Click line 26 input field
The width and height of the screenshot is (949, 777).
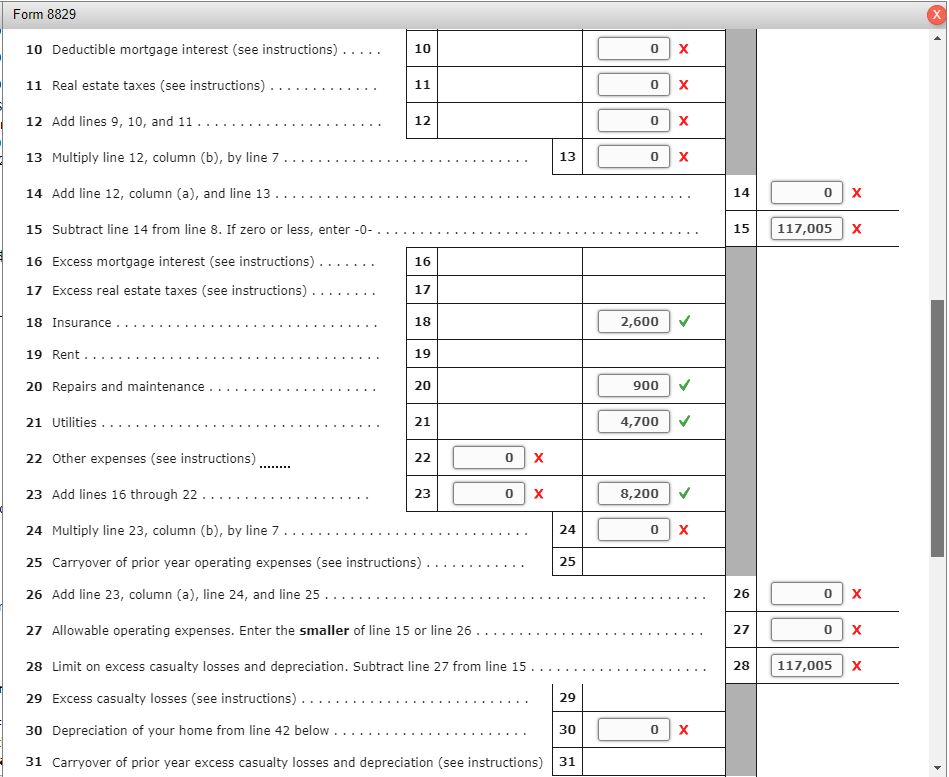tap(806, 594)
